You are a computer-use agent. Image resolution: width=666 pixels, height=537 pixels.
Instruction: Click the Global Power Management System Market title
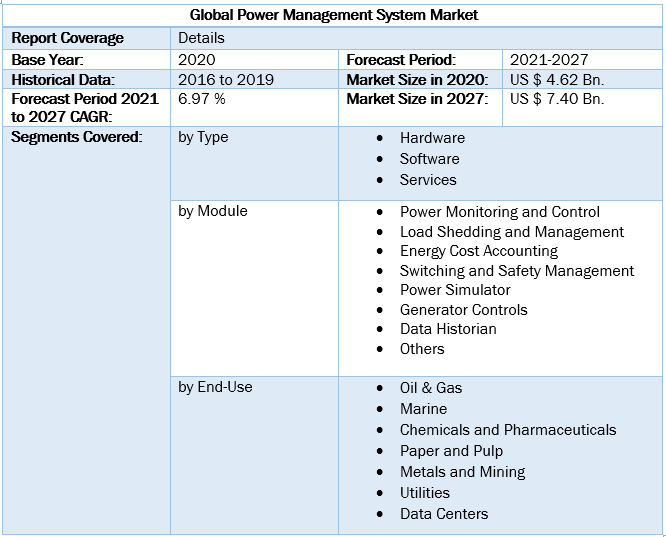pos(333,15)
